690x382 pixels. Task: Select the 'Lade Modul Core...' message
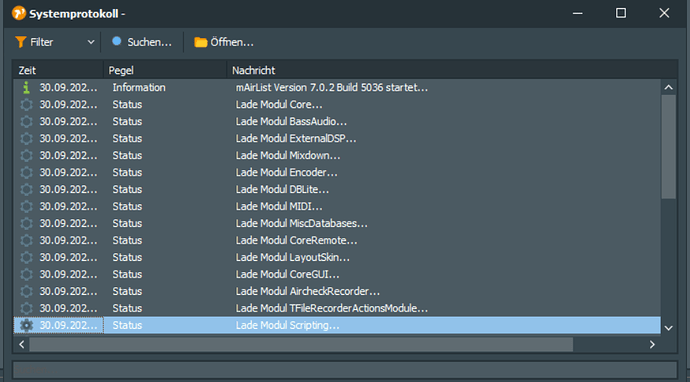tap(279, 105)
